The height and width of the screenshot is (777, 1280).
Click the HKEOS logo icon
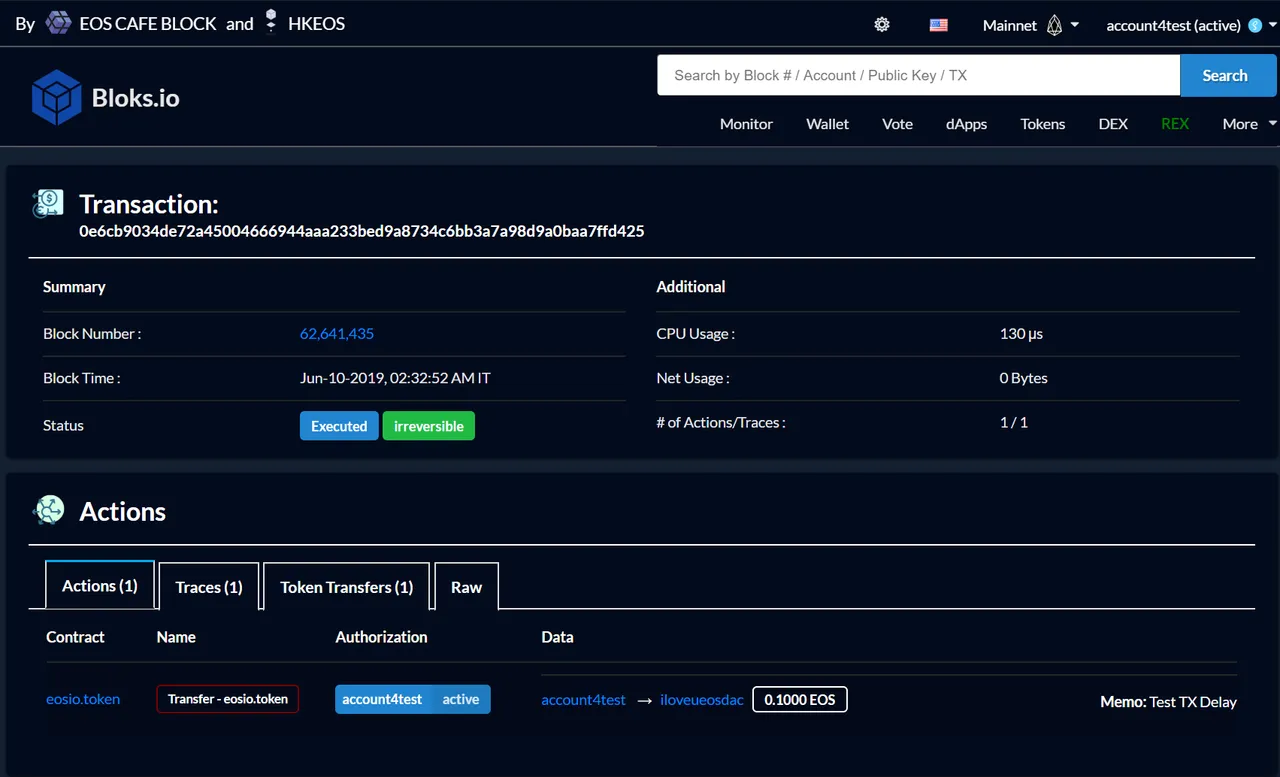271,22
